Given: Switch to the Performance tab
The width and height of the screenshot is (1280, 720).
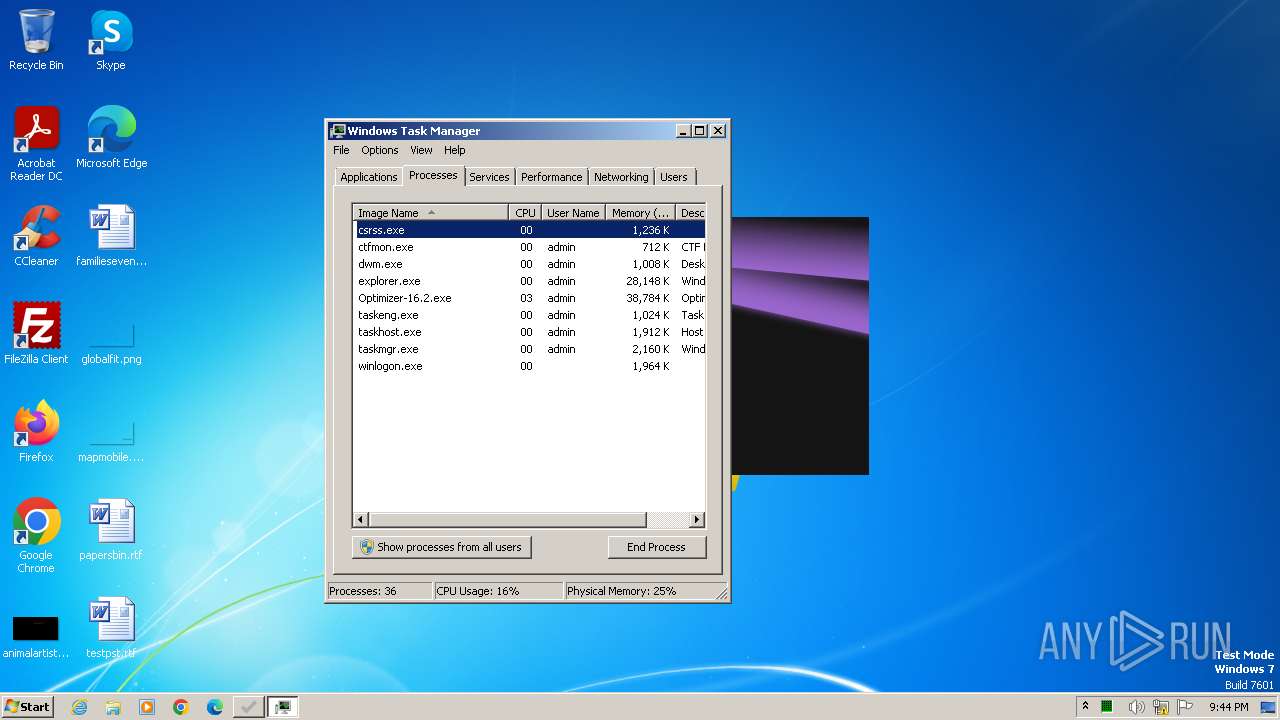Looking at the screenshot, I should (x=551, y=177).
